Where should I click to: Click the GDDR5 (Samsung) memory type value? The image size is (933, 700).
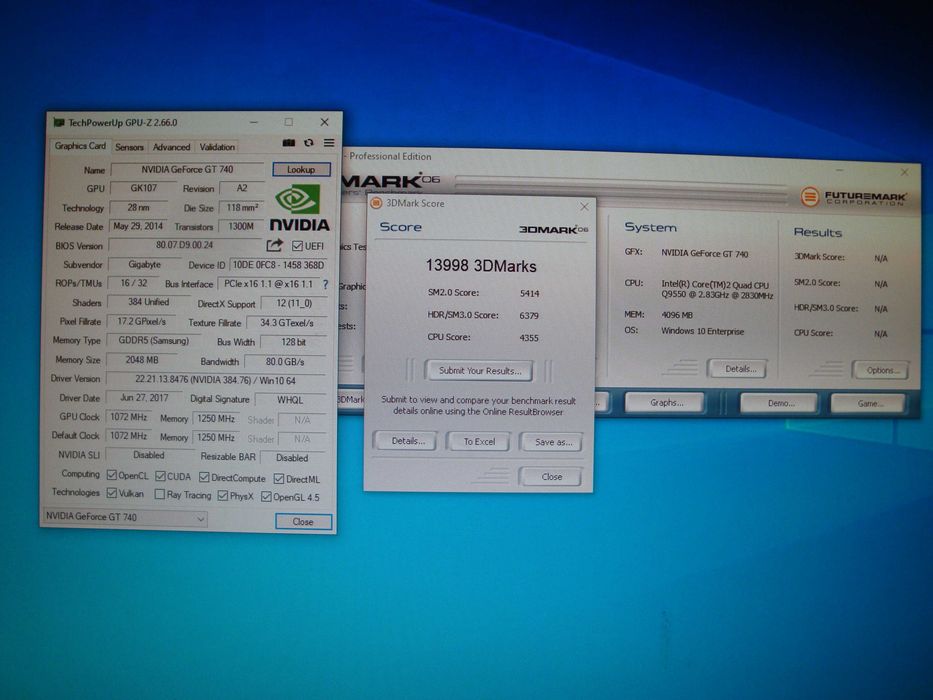(x=154, y=341)
